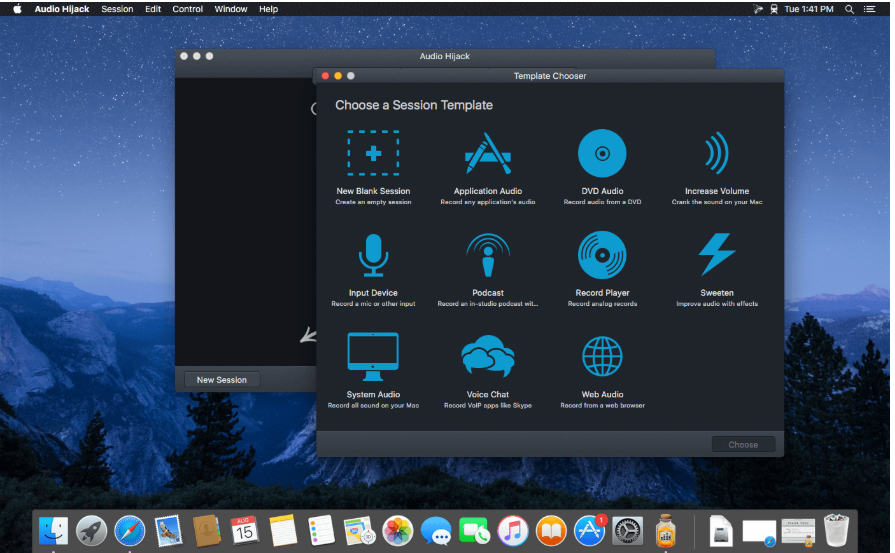This screenshot has height=553, width=895.
Task: Choose the Voice Chat cloud icon
Action: pos(487,356)
